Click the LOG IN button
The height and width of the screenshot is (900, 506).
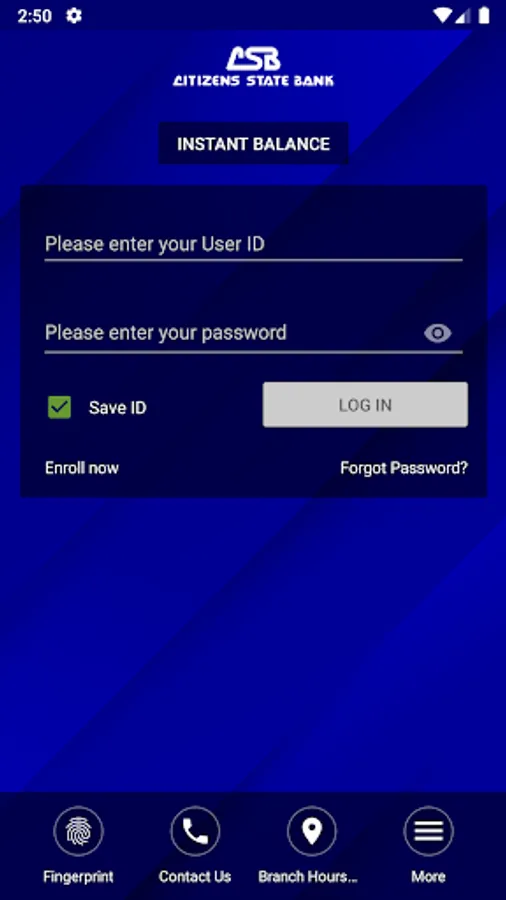point(365,405)
